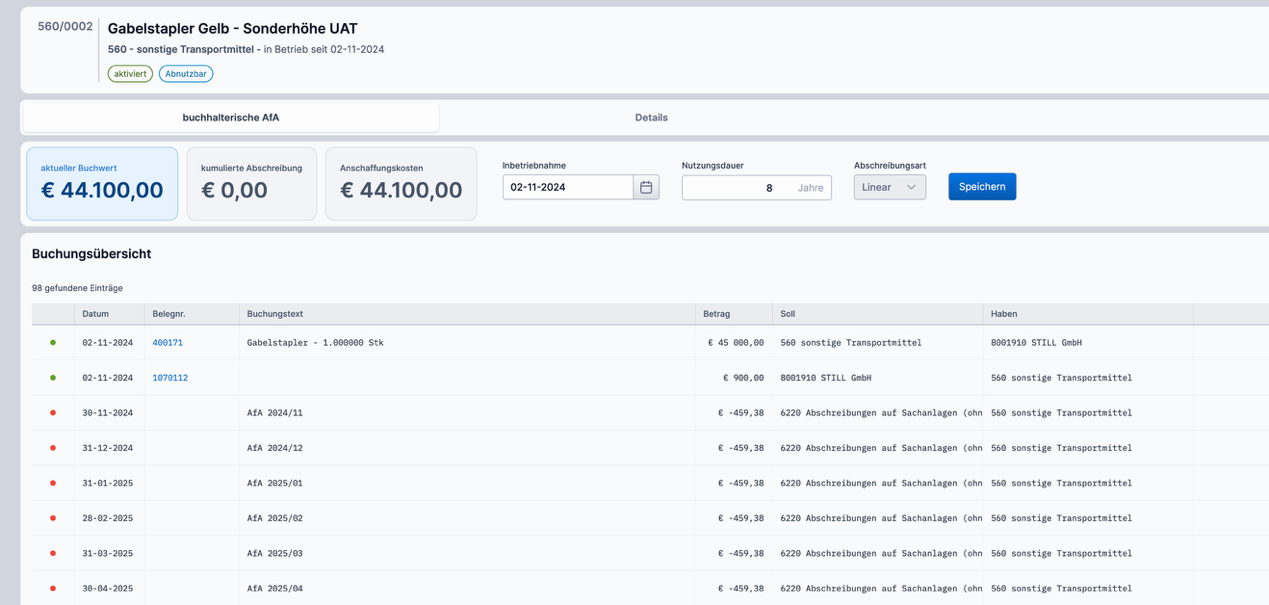Click green status dot of Belegnr. 1070112 row
Image resolution: width=1269 pixels, height=605 pixels.
point(53,378)
